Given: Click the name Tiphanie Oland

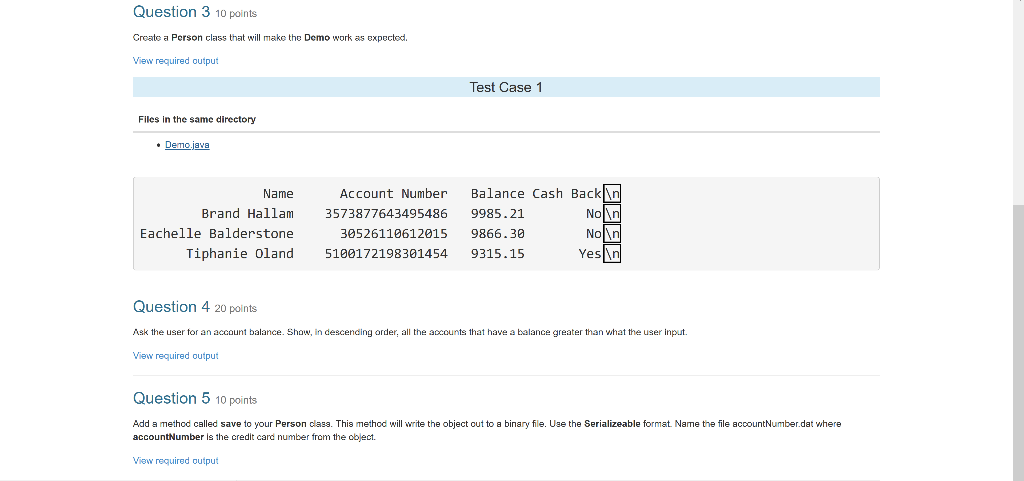Looking at the screenshot, I should (x=240, y=254).
